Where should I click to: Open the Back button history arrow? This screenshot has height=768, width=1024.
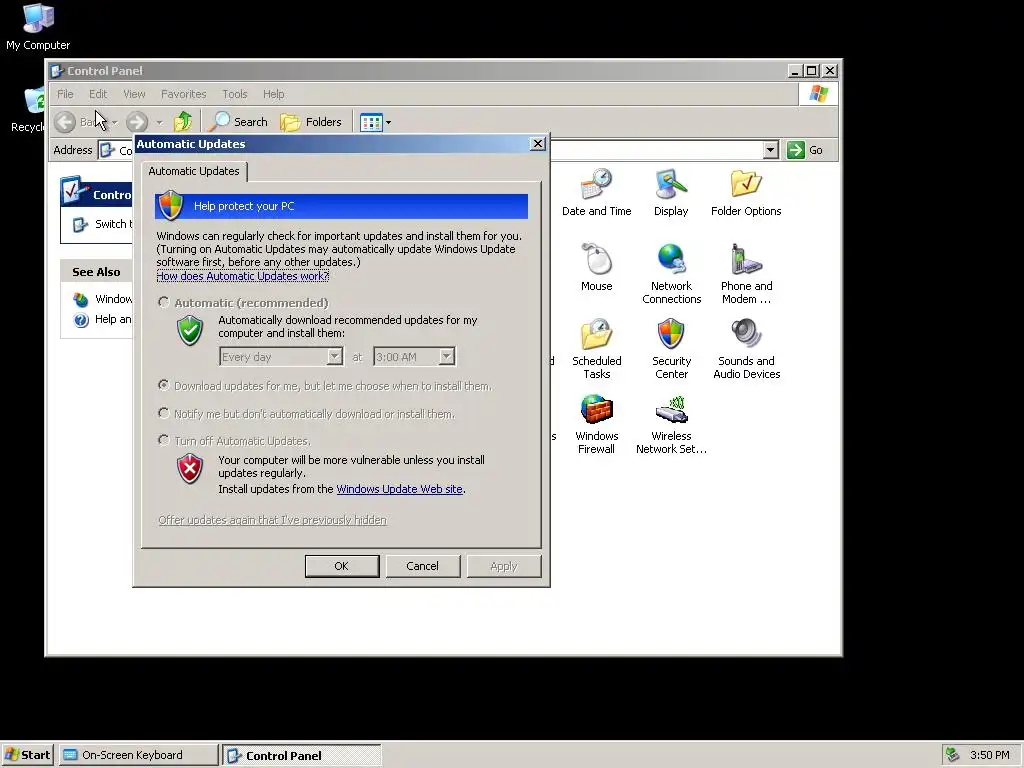(114, 122)
